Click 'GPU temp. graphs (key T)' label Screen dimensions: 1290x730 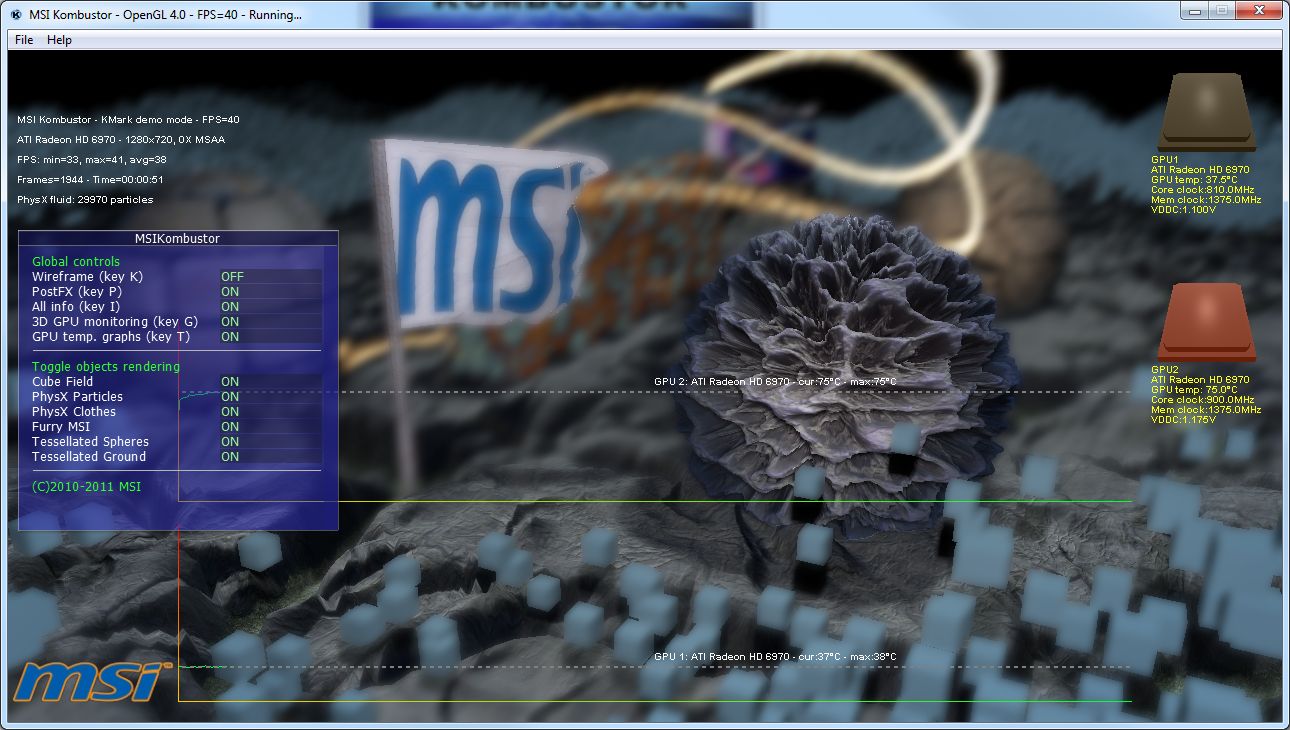(x=111, y=337)
